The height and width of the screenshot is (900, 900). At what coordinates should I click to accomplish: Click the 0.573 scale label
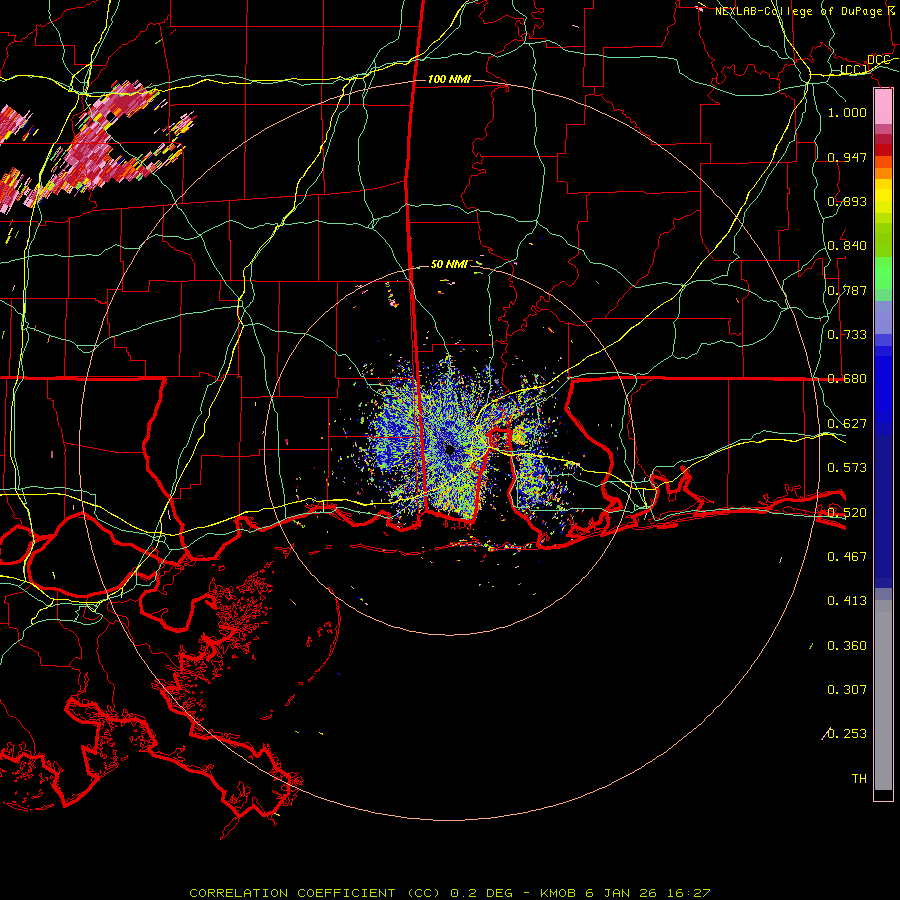(847, 468)
